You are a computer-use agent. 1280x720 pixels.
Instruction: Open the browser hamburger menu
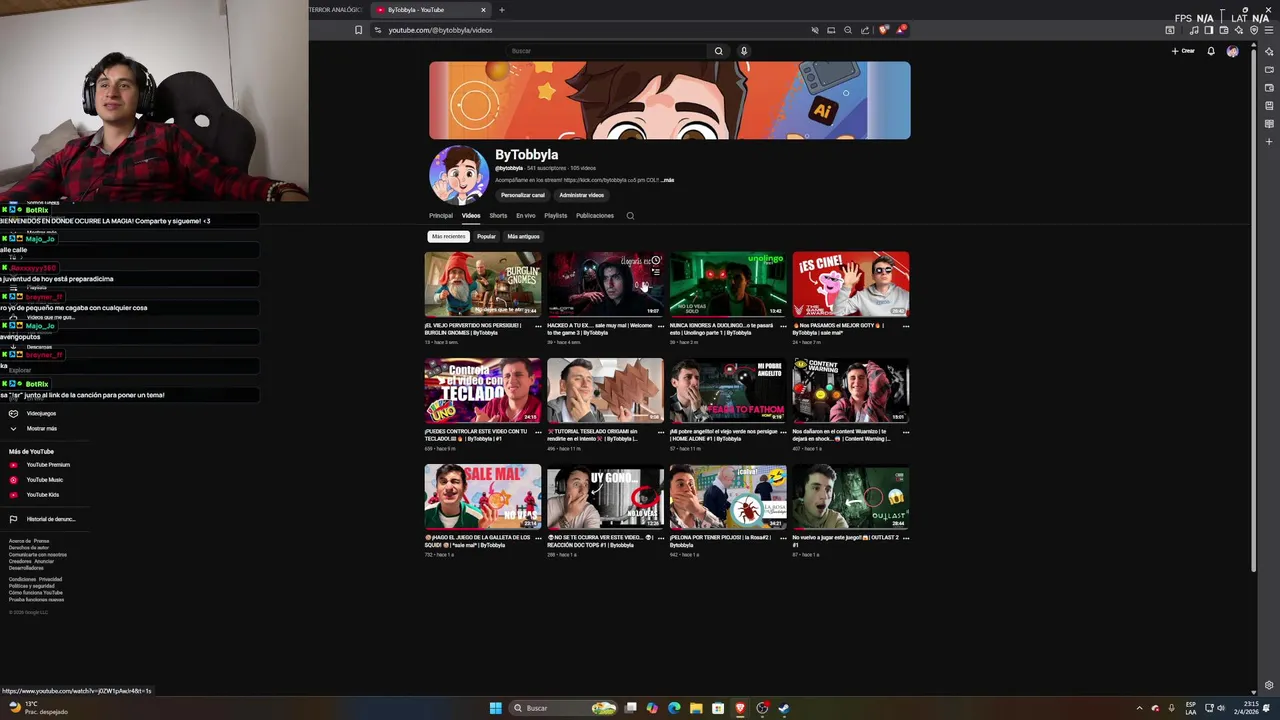click(1269, 30)
